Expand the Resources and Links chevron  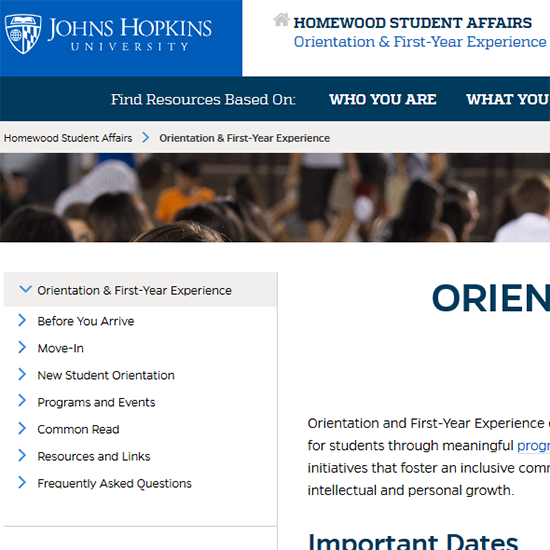point(22,455)
